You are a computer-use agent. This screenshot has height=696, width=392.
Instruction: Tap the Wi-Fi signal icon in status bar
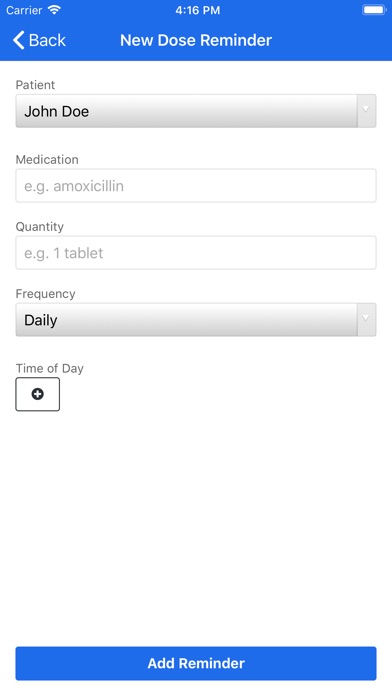click(x=54, y=10)
